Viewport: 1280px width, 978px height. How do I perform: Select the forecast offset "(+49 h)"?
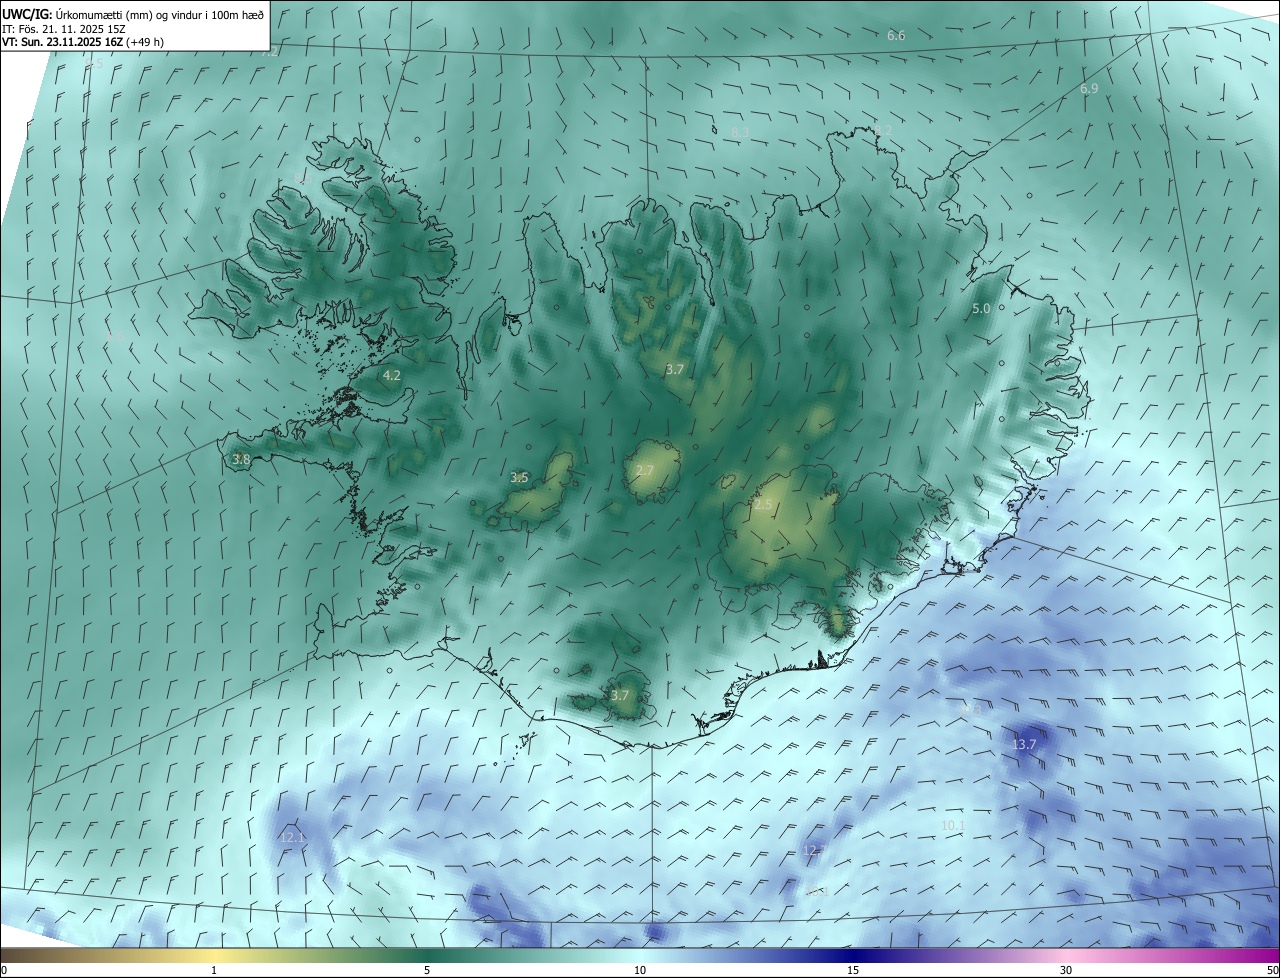pyautogui.click(x=146, y=42)
